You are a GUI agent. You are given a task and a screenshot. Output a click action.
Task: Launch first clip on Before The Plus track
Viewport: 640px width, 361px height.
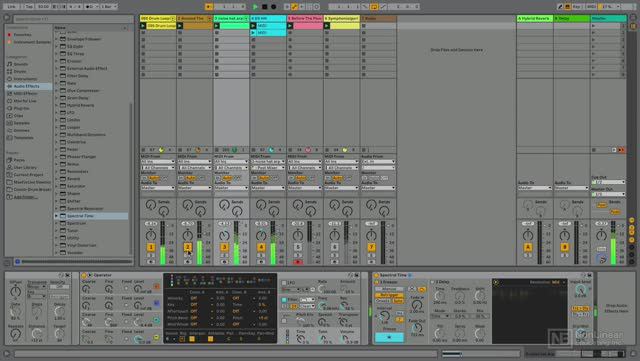tap(290, 26)
